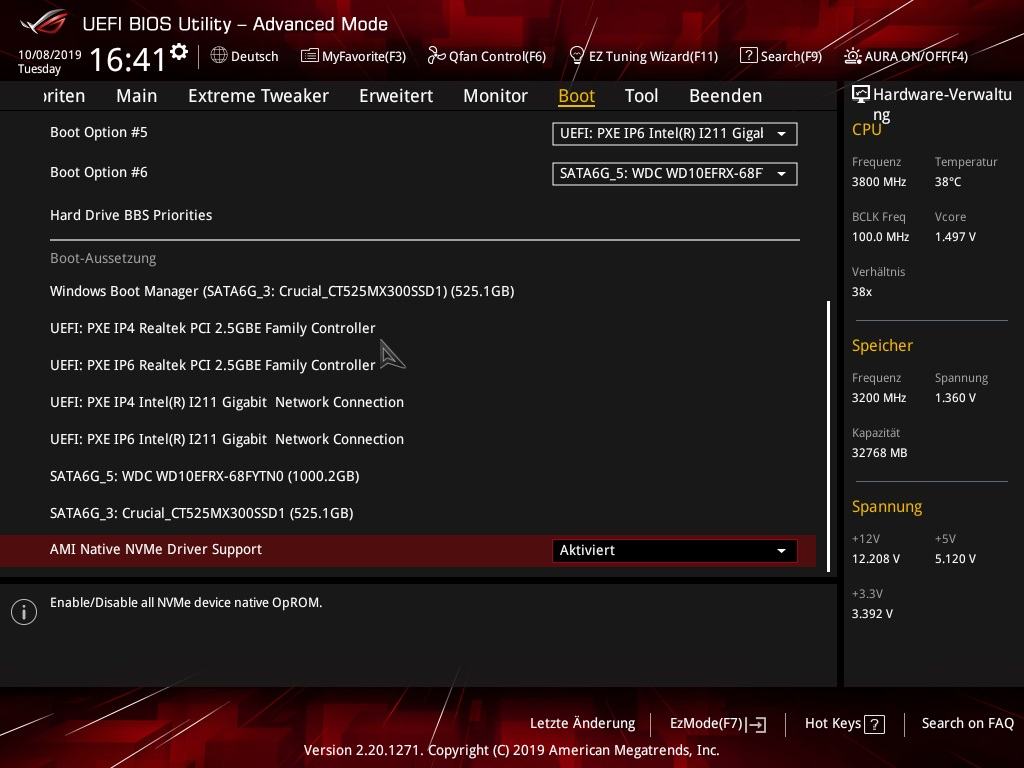Click the 16:41 clock display
The width and height of the screenshot is (1024, 768).
tap(127, 59)
